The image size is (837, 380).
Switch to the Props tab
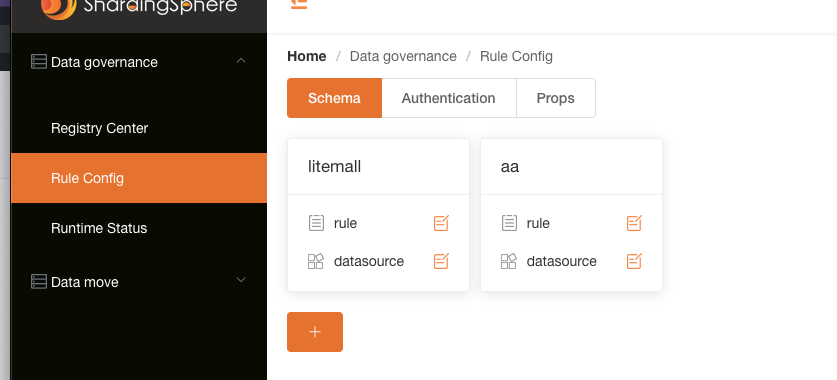coord(556,98)
